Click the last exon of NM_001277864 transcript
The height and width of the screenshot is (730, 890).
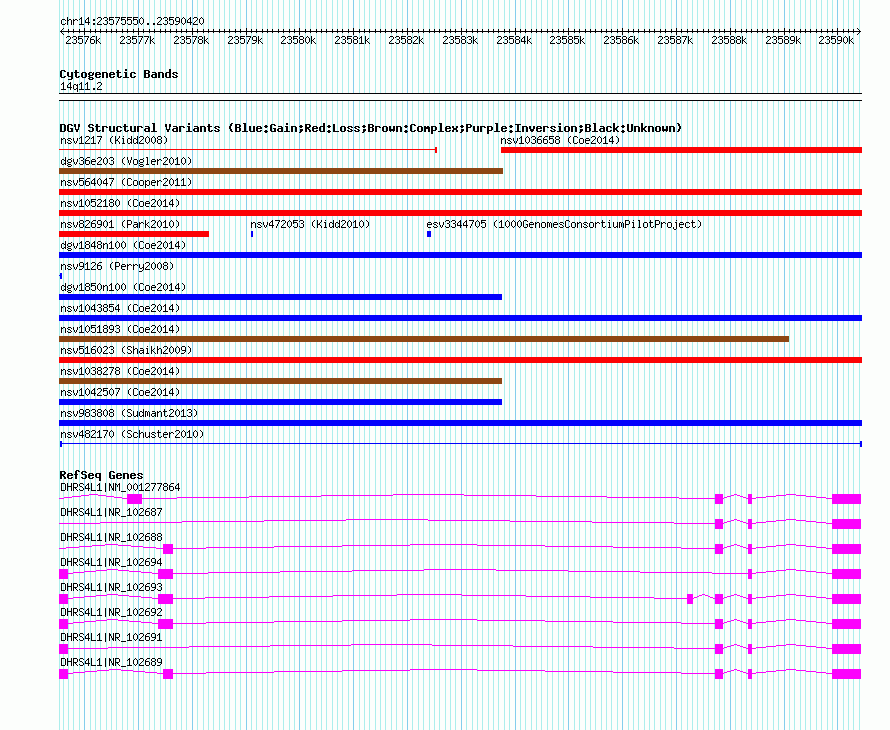tap(847, 499)
